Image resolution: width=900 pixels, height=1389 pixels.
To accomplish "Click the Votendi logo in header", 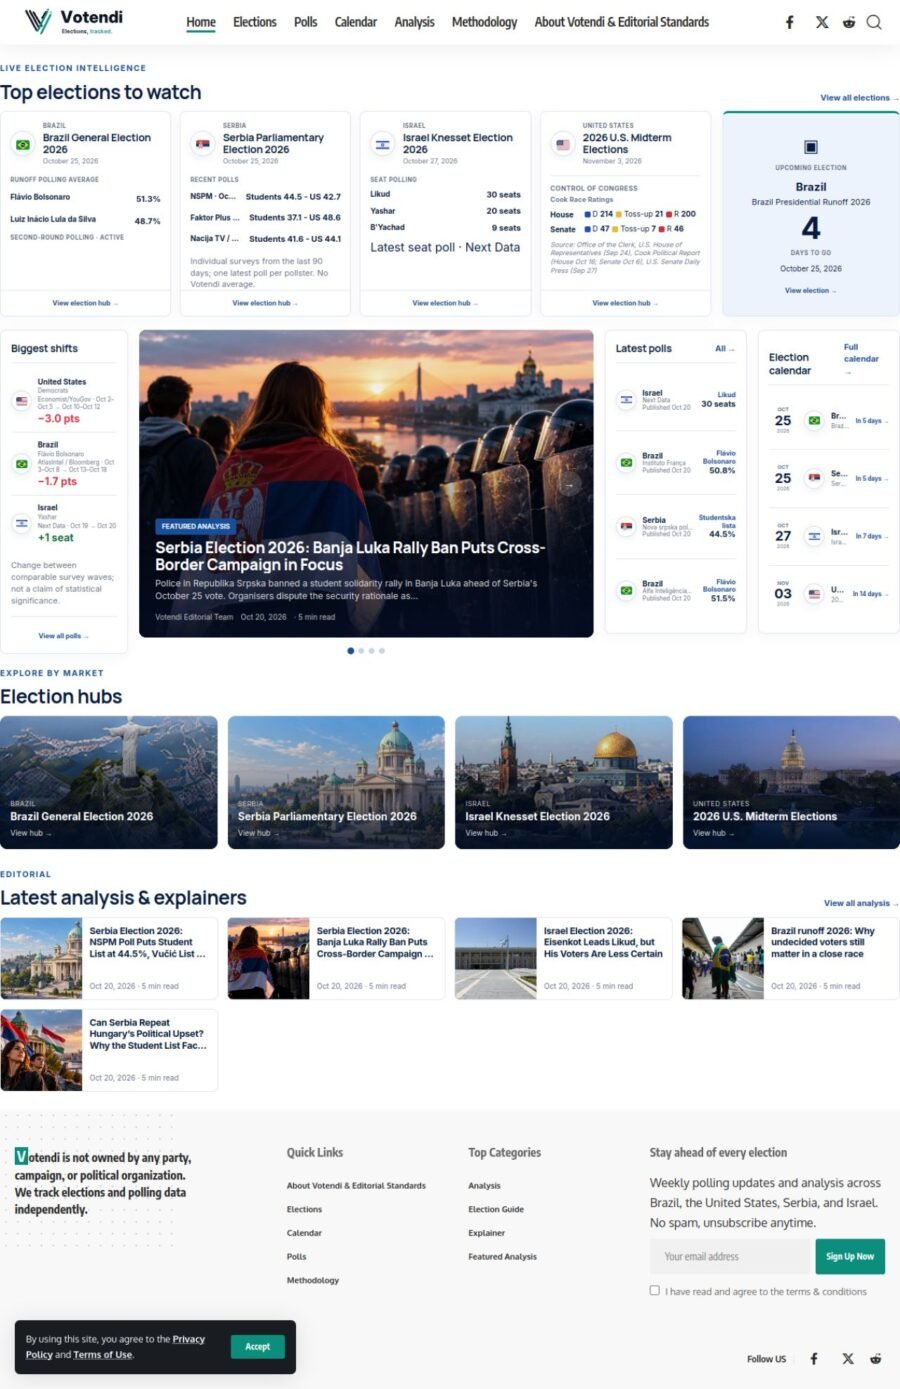I will click(x=73, y=21).
